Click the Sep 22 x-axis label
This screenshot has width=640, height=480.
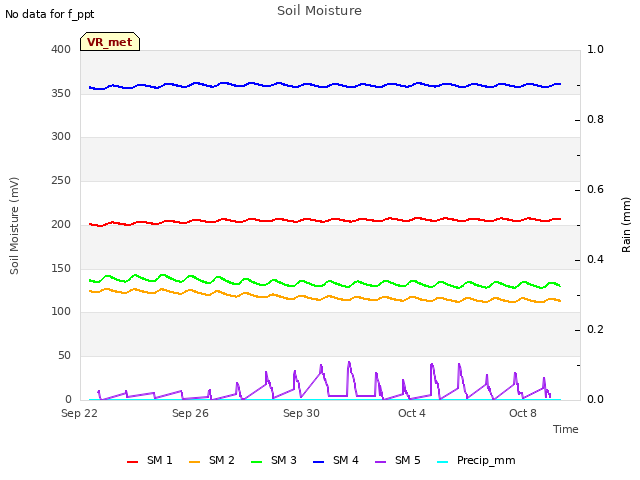point(80,413)
